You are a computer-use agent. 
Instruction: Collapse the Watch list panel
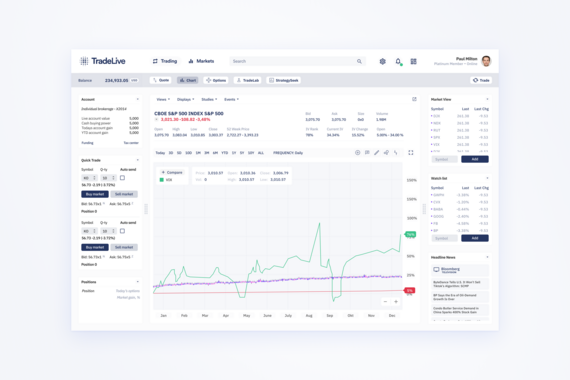tap(487, 178)
